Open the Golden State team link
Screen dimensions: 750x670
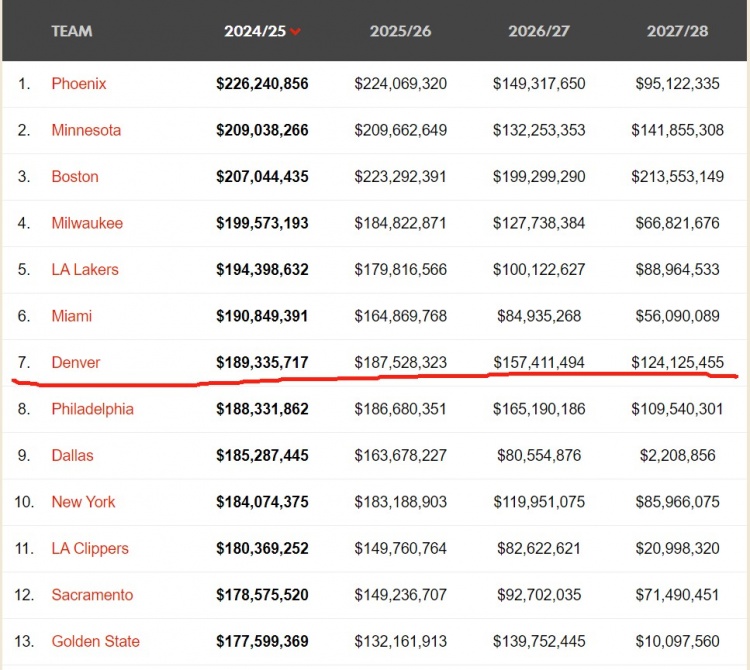click(x=96, y=641)
